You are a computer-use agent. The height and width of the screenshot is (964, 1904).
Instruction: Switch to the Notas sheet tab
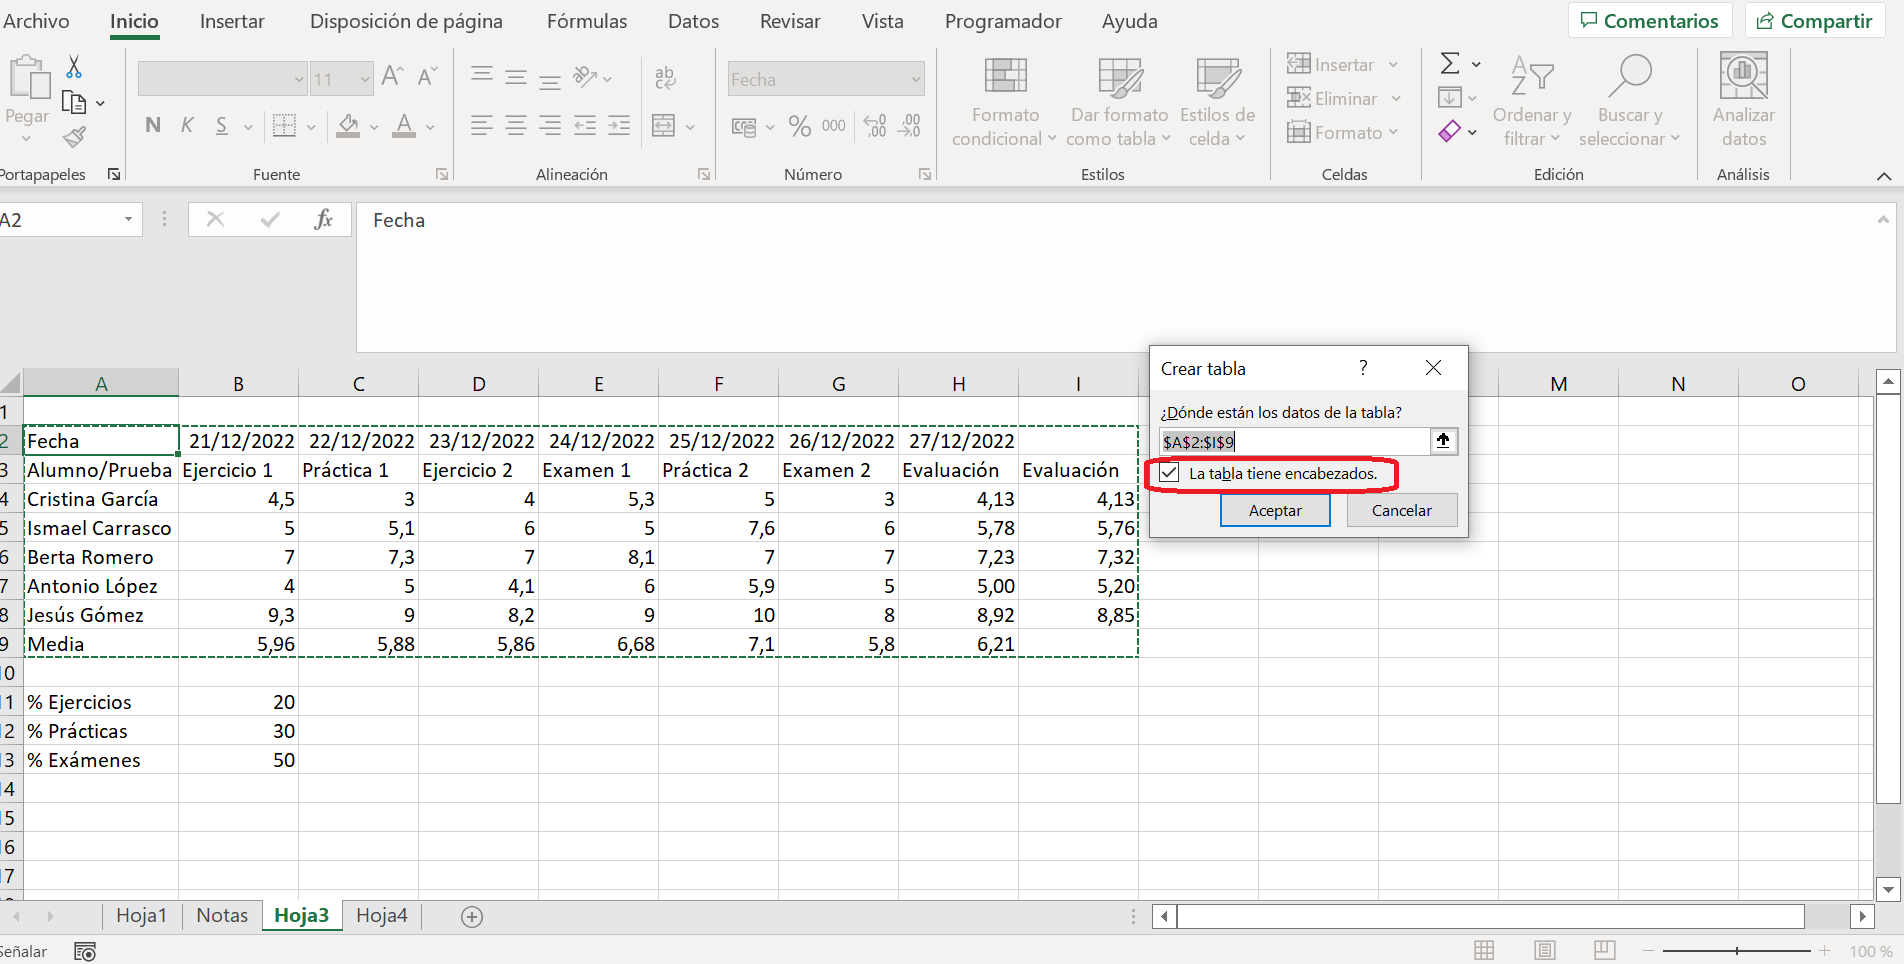(222, 916)
